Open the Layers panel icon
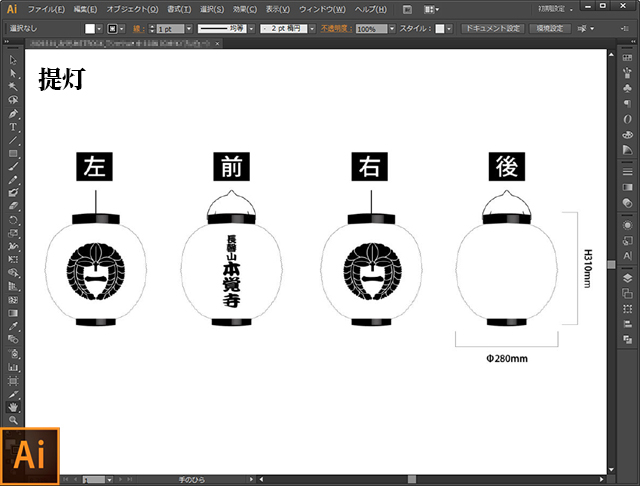Screen dimensions: 640x486 point(627,278)
